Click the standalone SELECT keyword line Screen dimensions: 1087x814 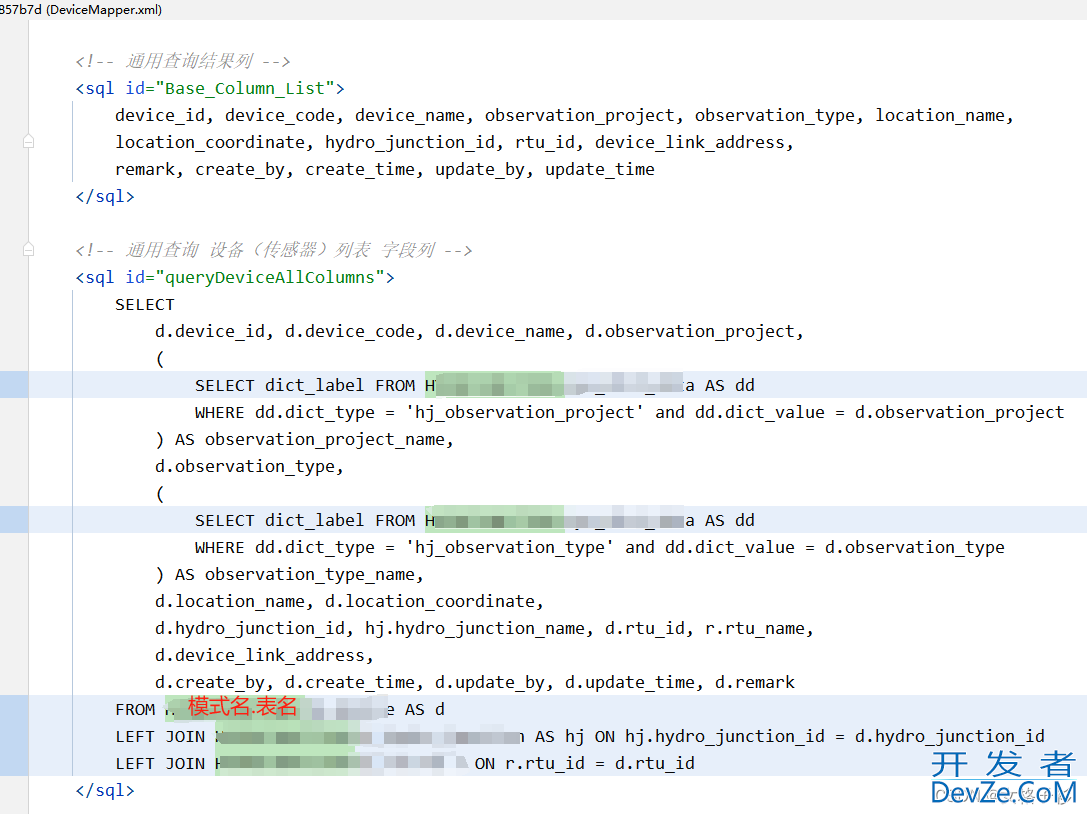click(144, 304)
